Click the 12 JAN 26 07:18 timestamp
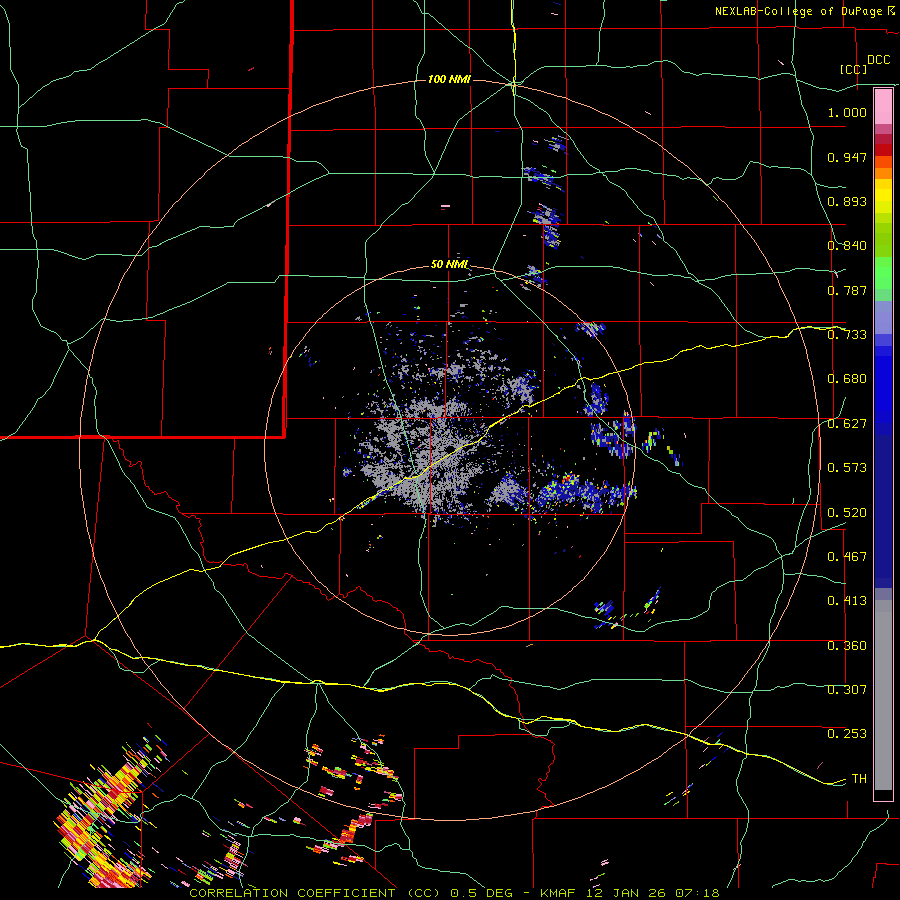This screenshot has width=900, height=900. (x=653, y=893)
